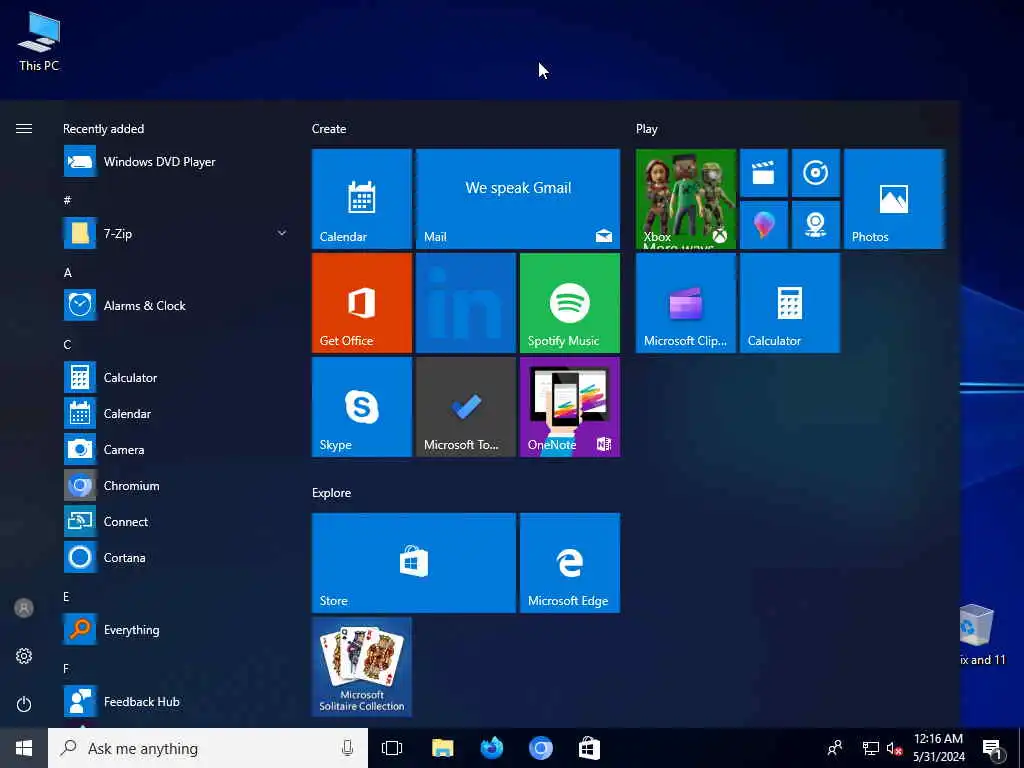Open the 7-Zip folder entry
The width and height of the screenshot is (1024, 768).
tap(175, 233)
